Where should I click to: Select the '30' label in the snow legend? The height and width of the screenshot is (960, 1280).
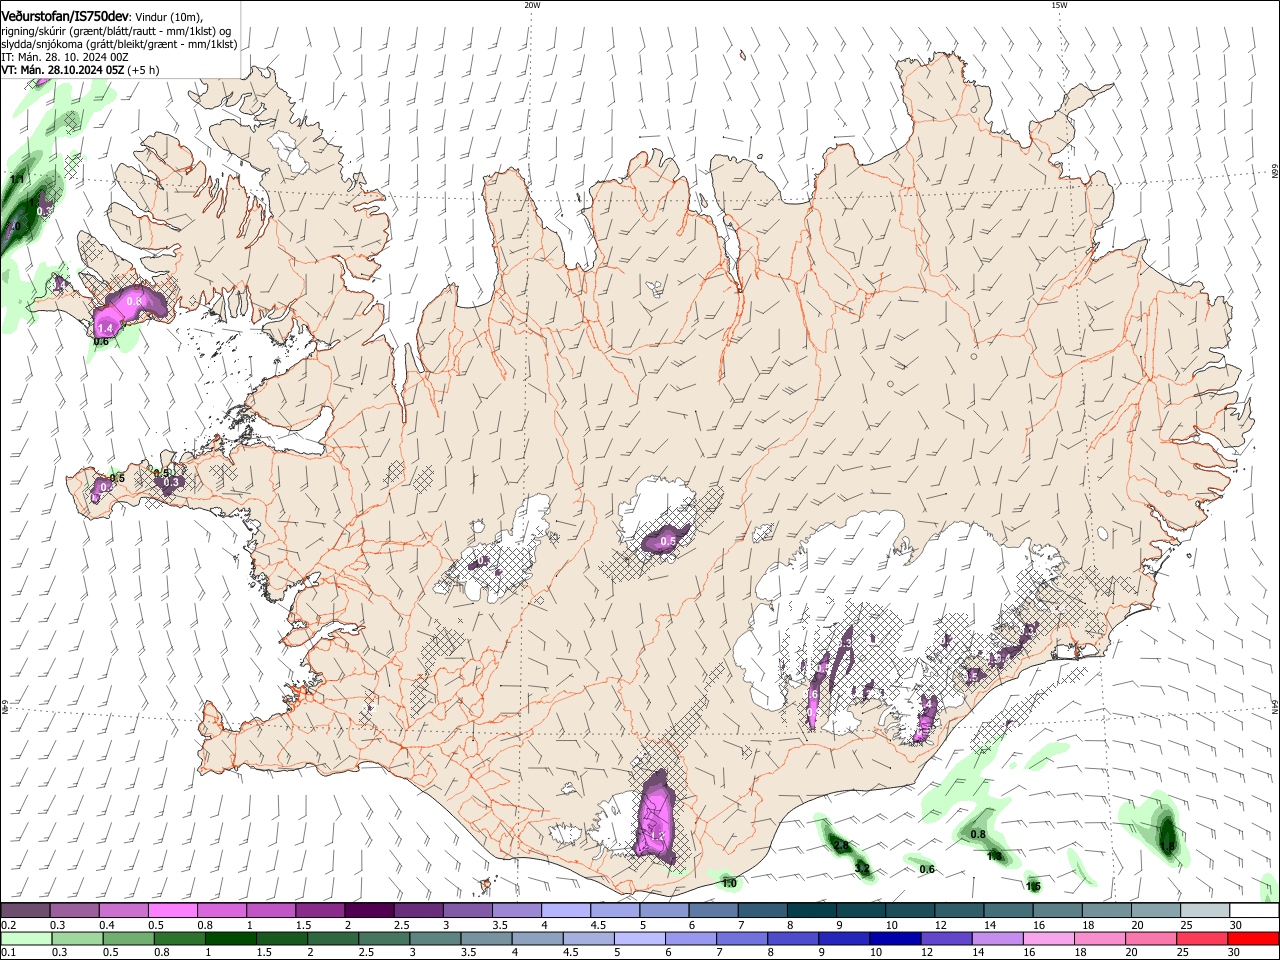1236,925
